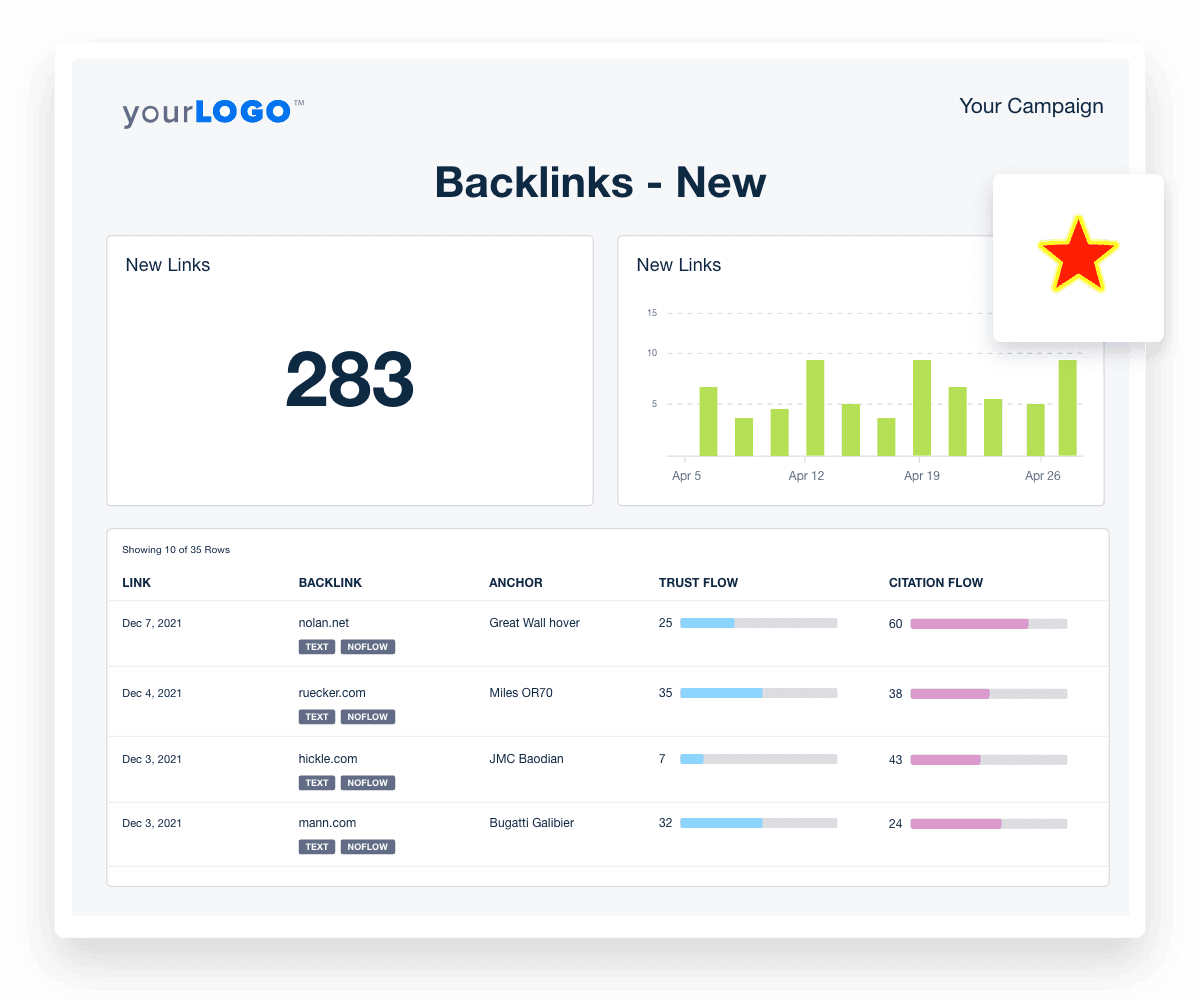Click the New Links total showing 283
Viewport: 1200px width, 1000px height.
pos(349,380)
